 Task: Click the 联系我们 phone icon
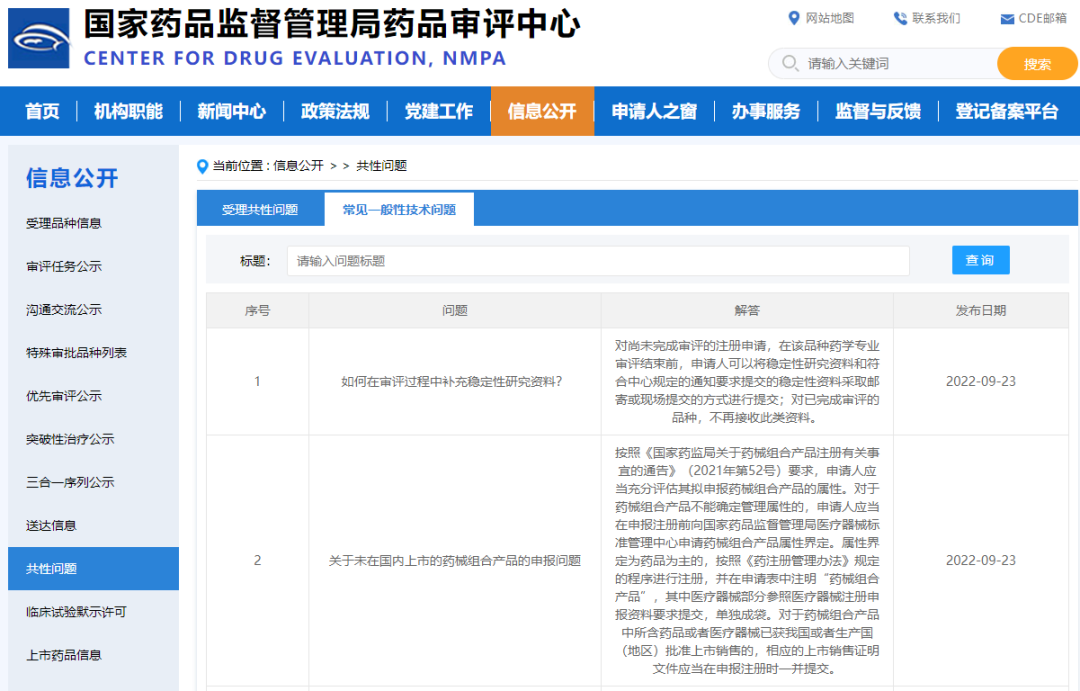[x=898, y=17]
